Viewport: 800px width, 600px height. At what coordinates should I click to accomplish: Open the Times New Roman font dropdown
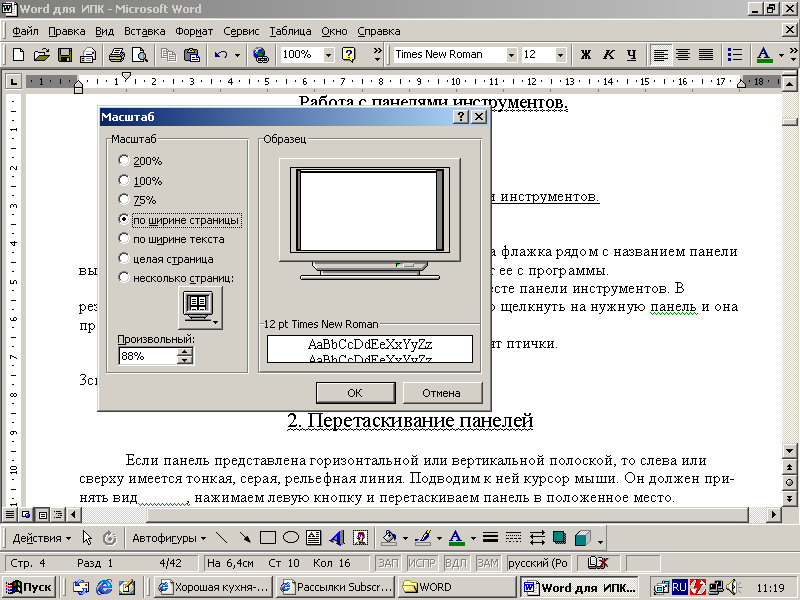[x=511, y=55]
